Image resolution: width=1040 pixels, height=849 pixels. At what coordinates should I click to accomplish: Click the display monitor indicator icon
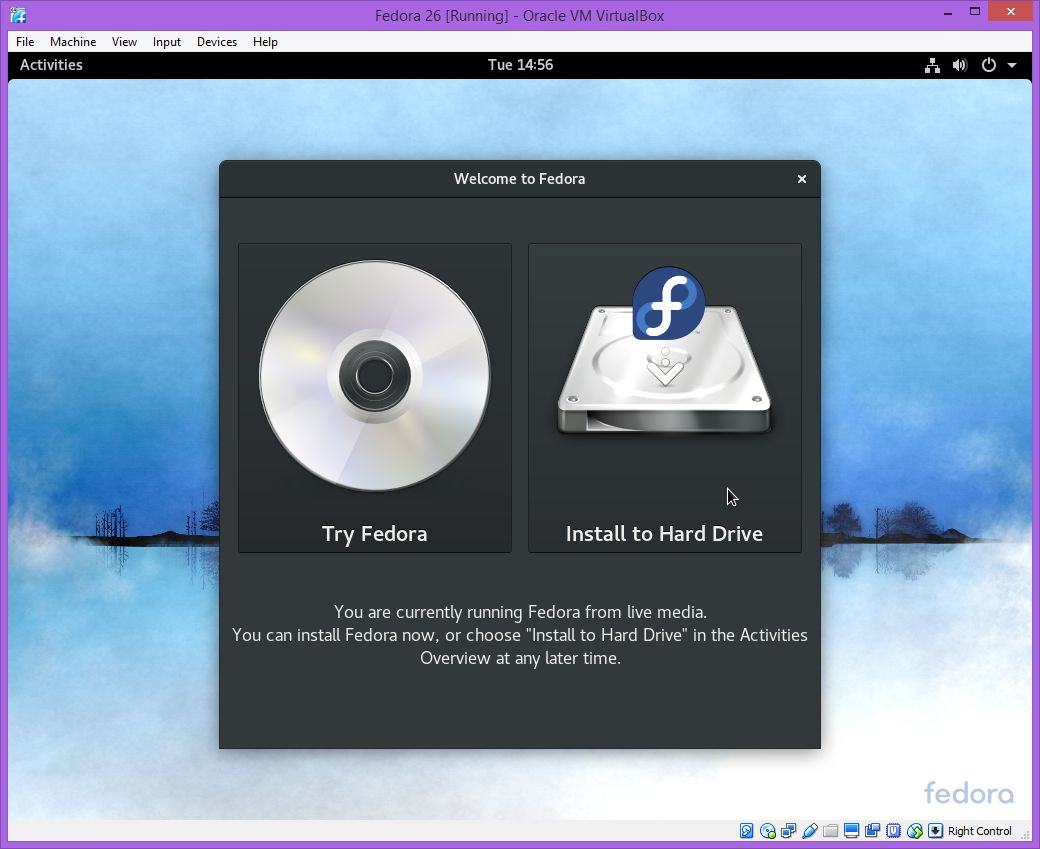pyautogui.click(x=852, y=830)
